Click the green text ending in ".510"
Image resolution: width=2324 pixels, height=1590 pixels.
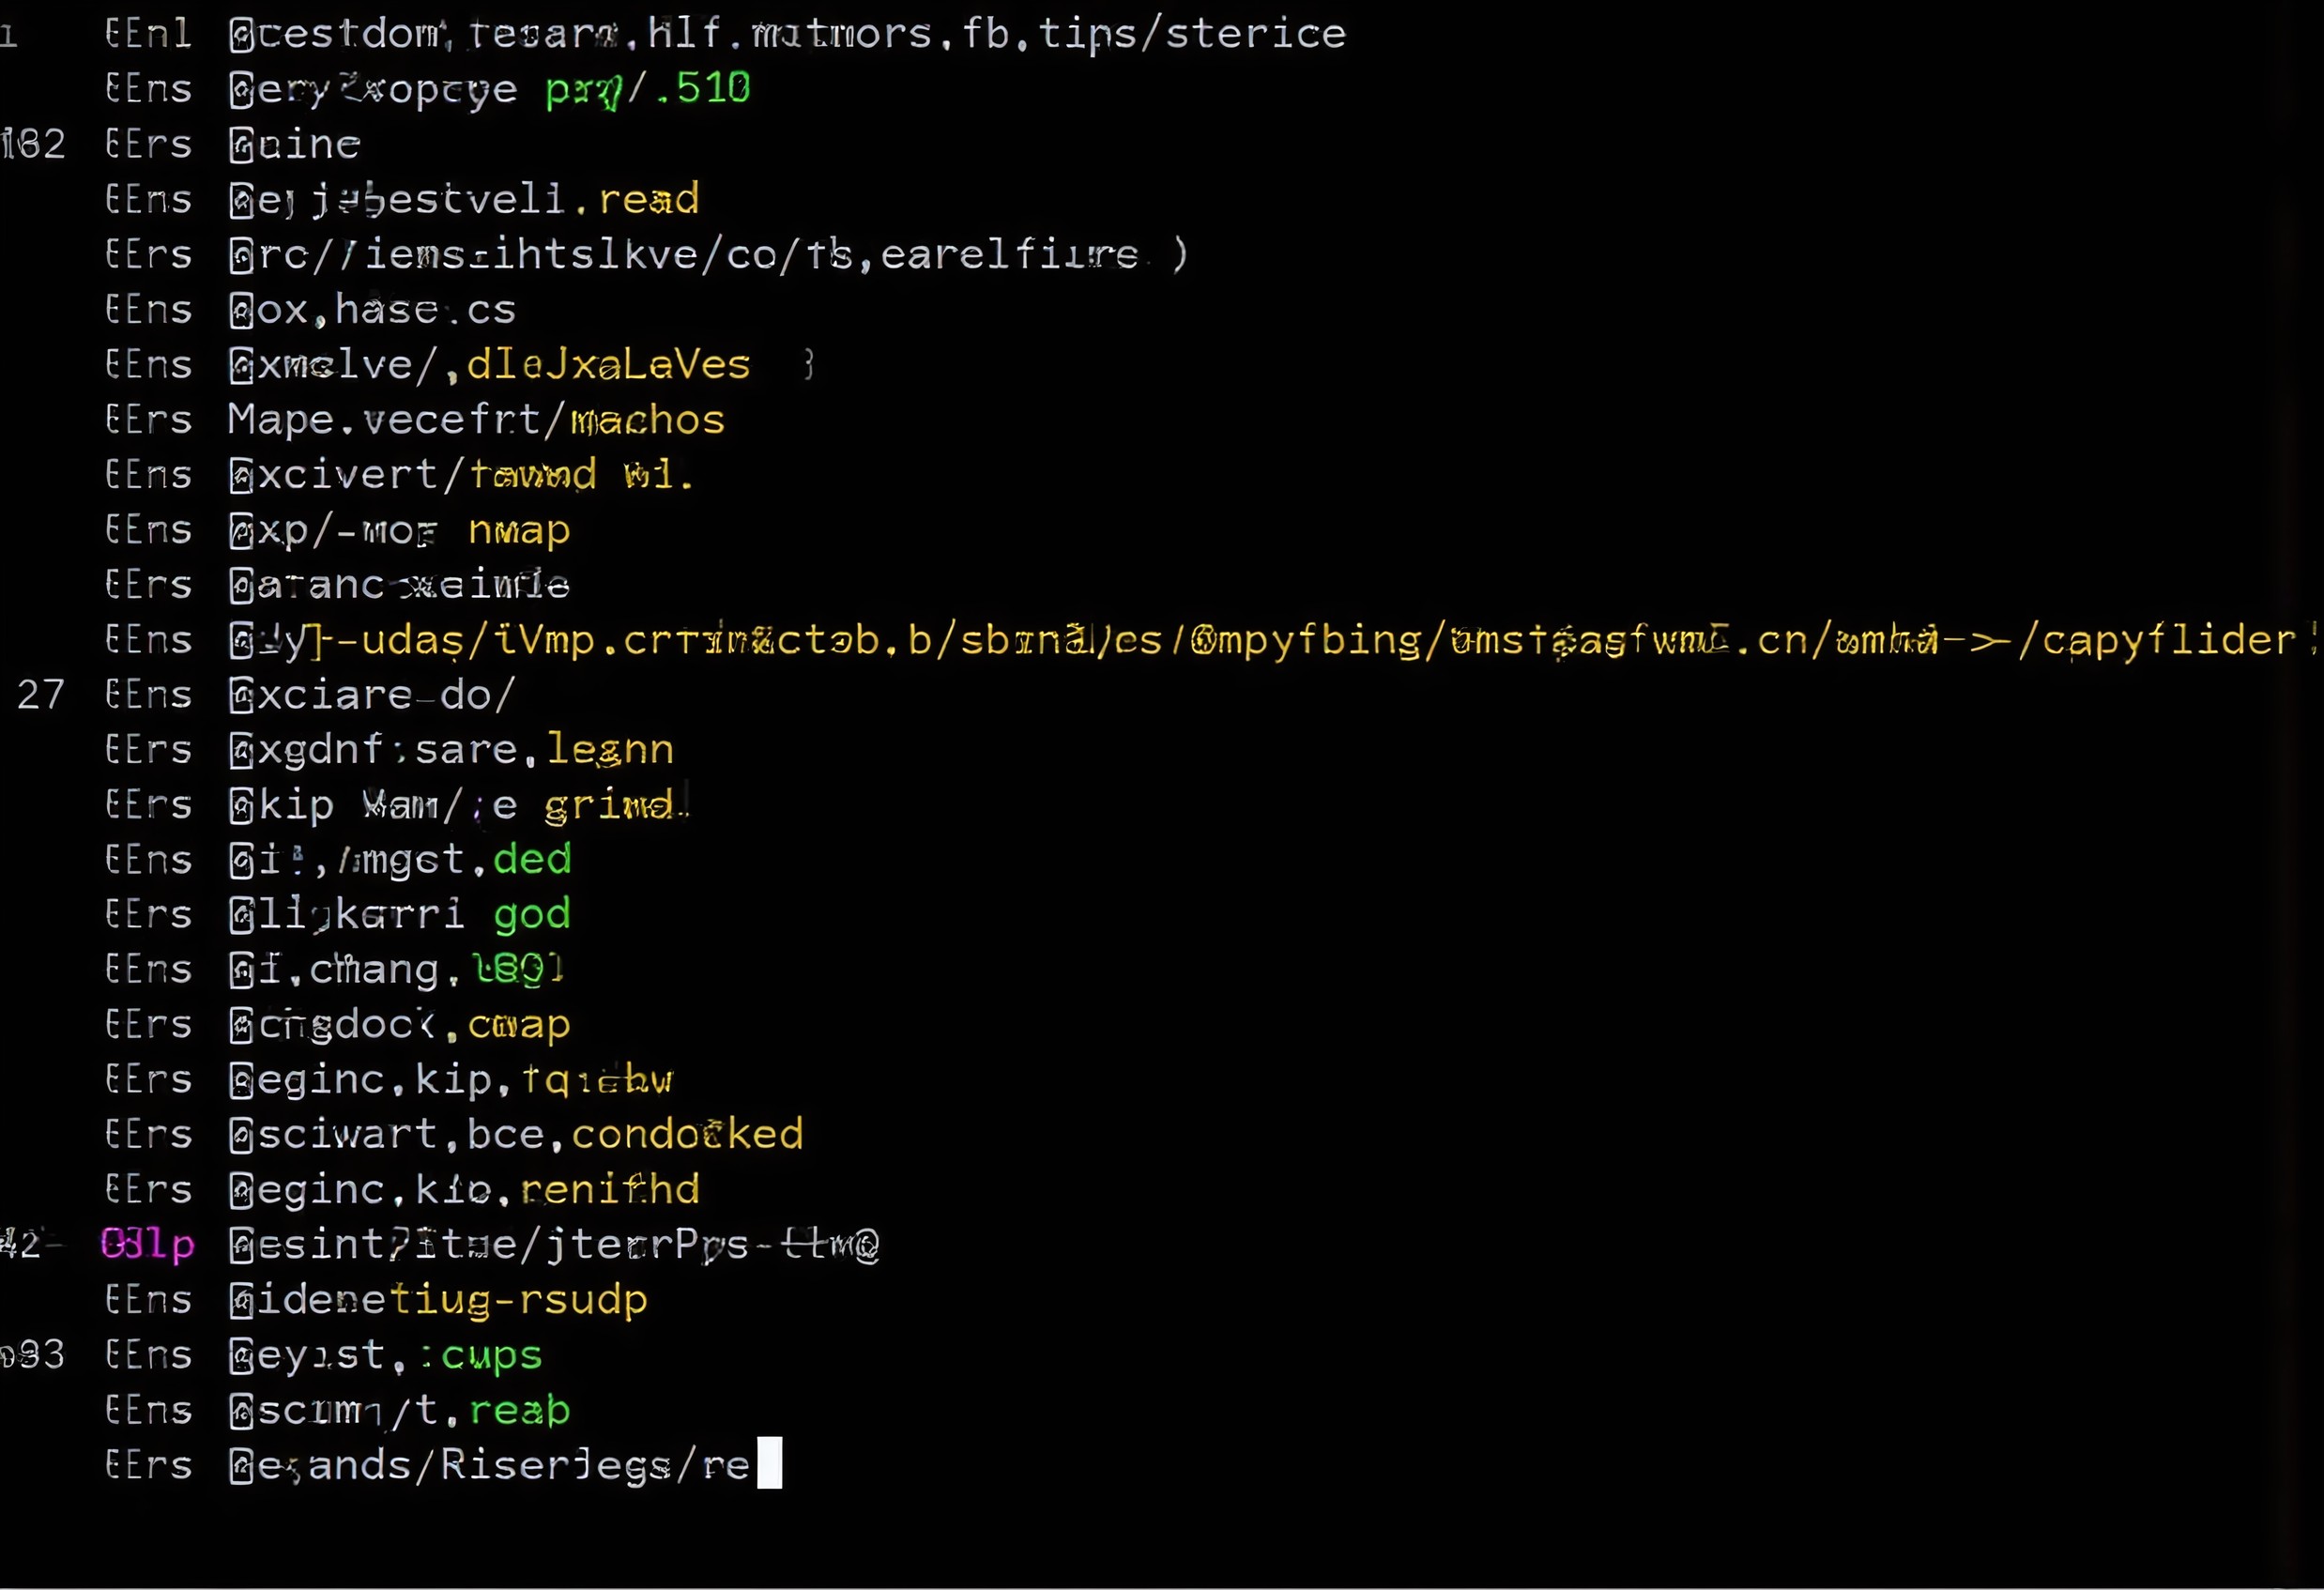click(x=648, y=90)
